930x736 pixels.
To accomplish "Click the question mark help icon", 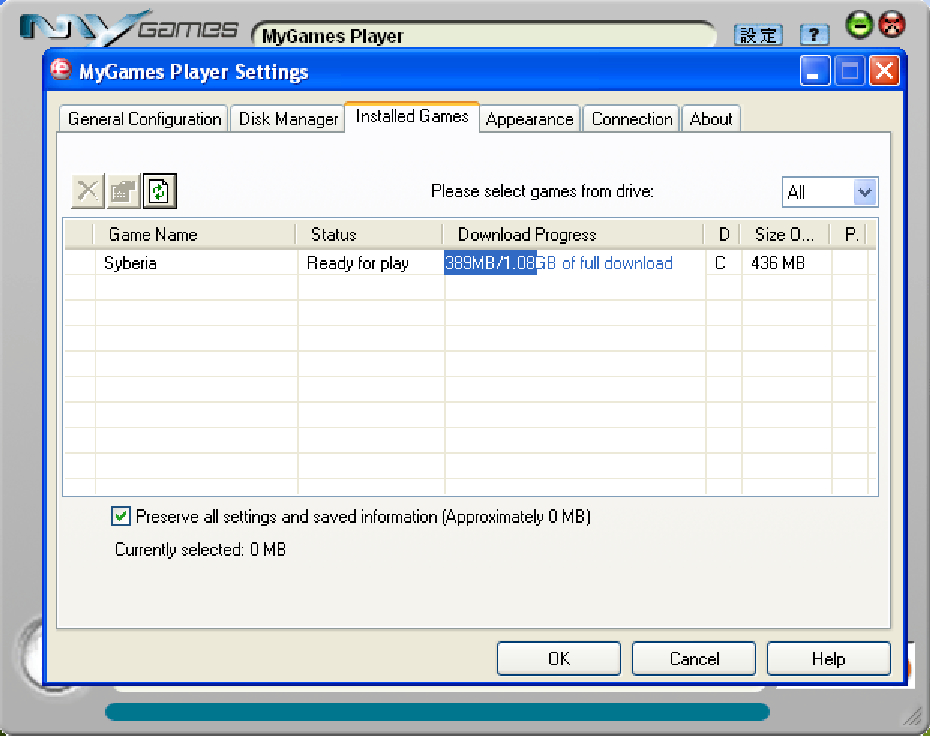I will point(814,35).
